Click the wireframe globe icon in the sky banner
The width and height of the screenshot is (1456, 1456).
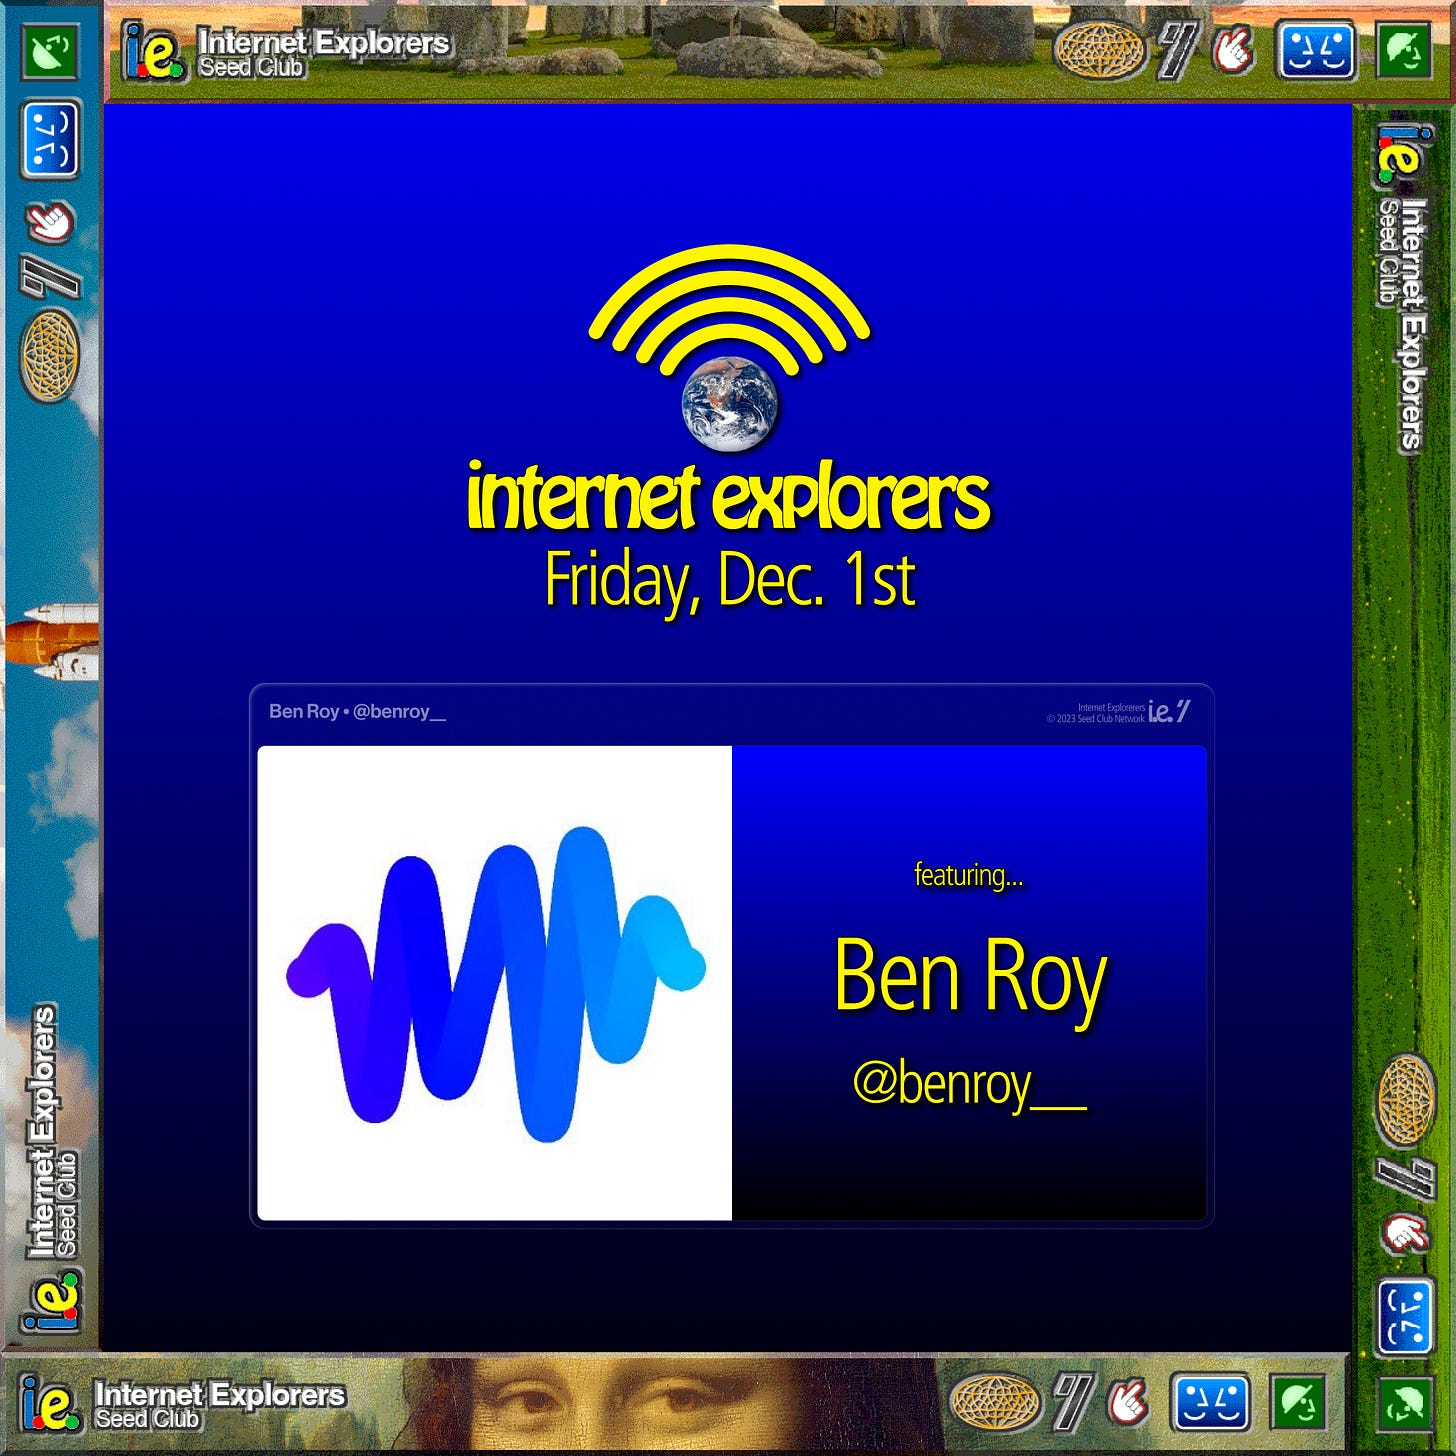tap(50, 355)
